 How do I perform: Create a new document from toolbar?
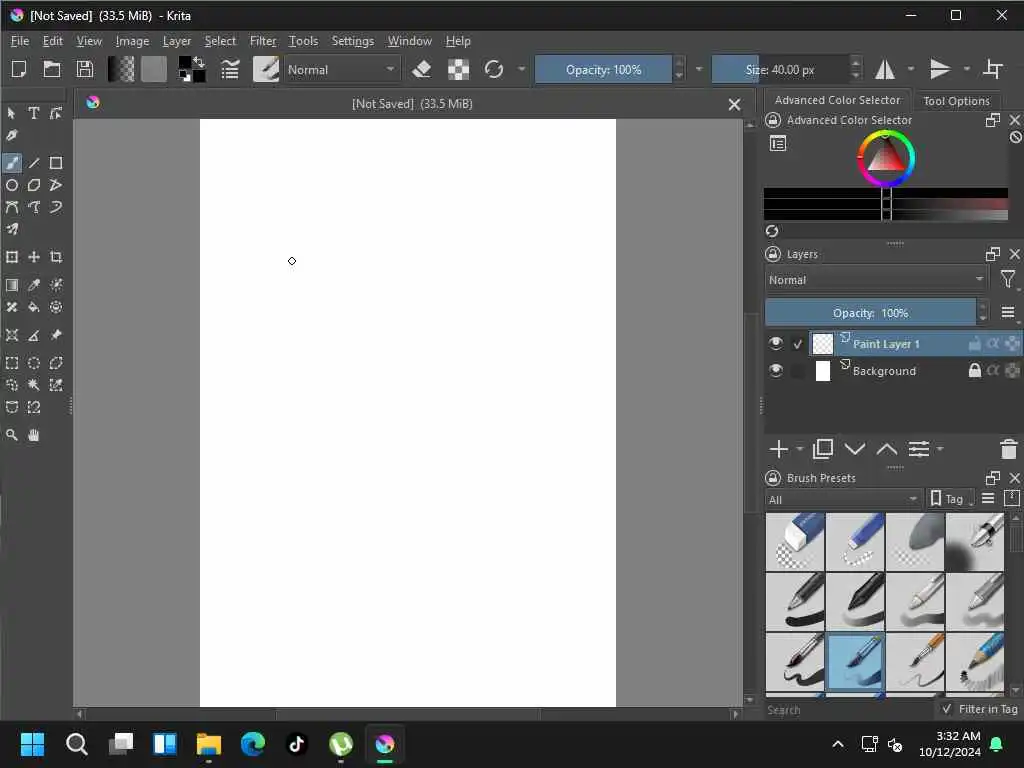(19, 69)
